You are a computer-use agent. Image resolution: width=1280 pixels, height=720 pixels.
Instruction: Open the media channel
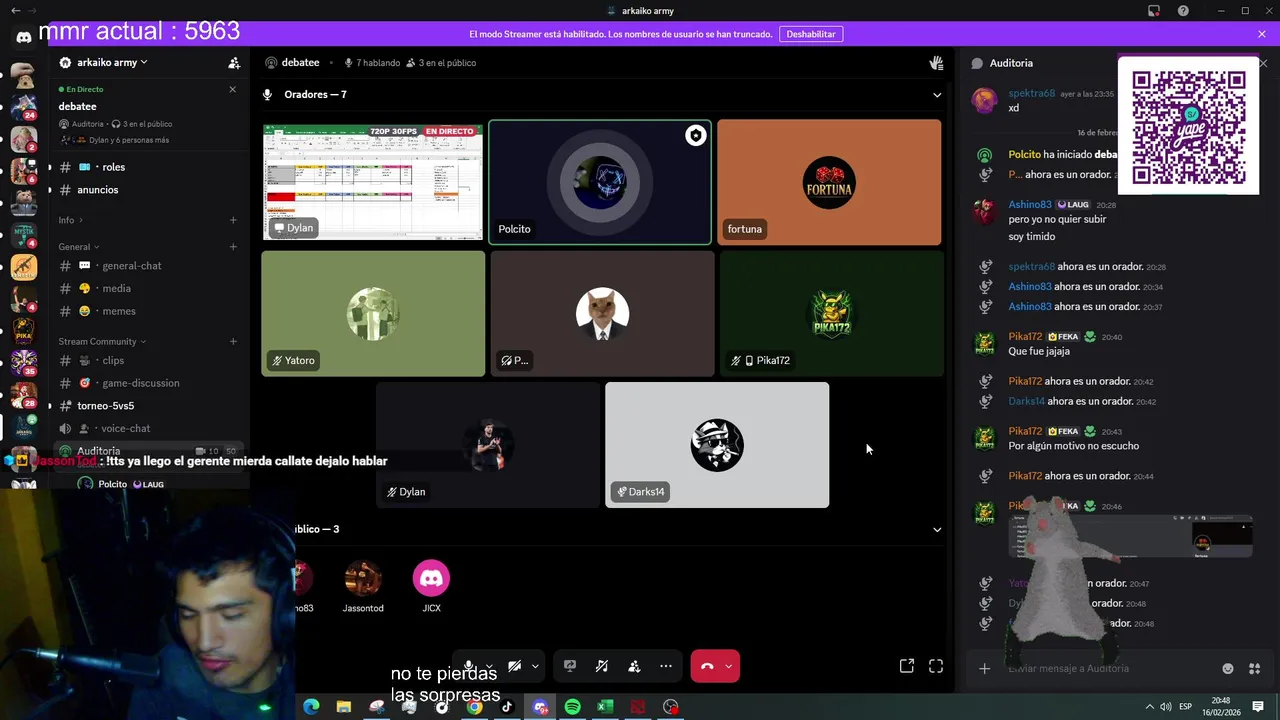click(x=147, y=288)
